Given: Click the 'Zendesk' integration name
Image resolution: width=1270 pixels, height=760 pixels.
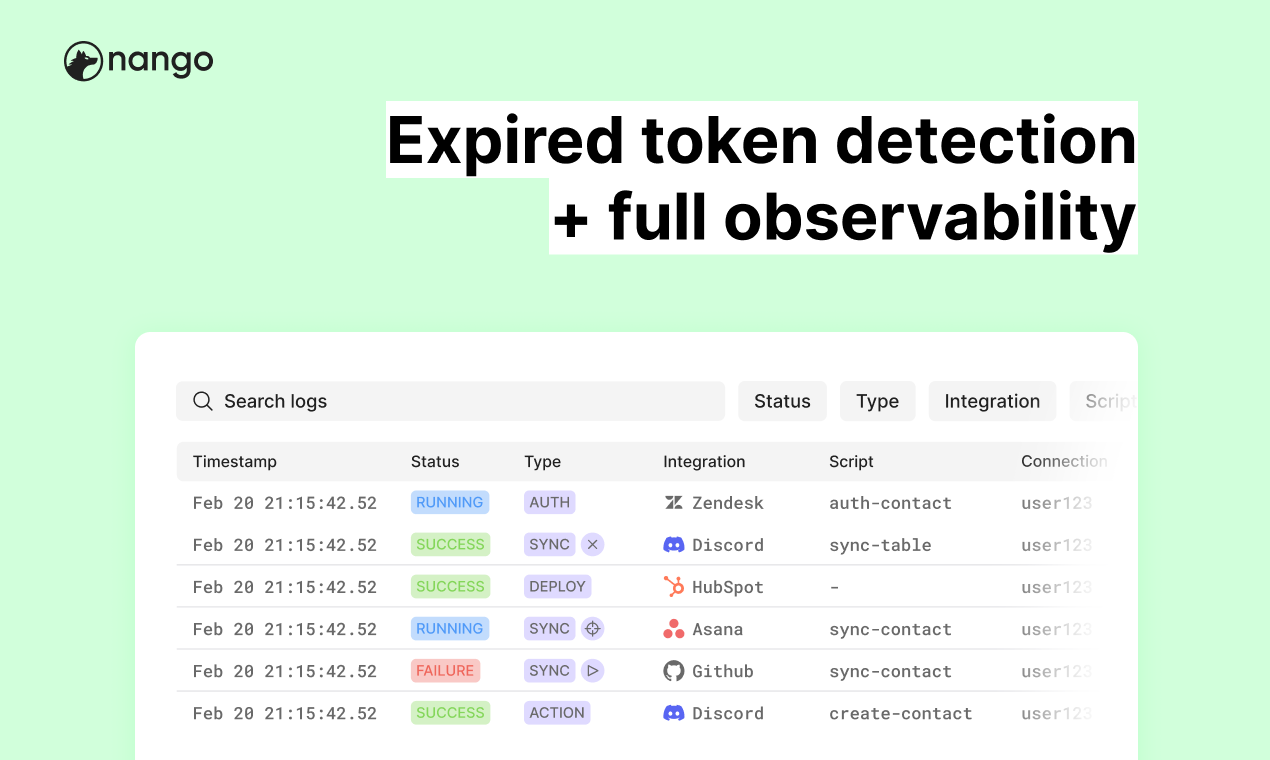Looking at the screenshot, I should pyautogui.click(x=728, y=503).
